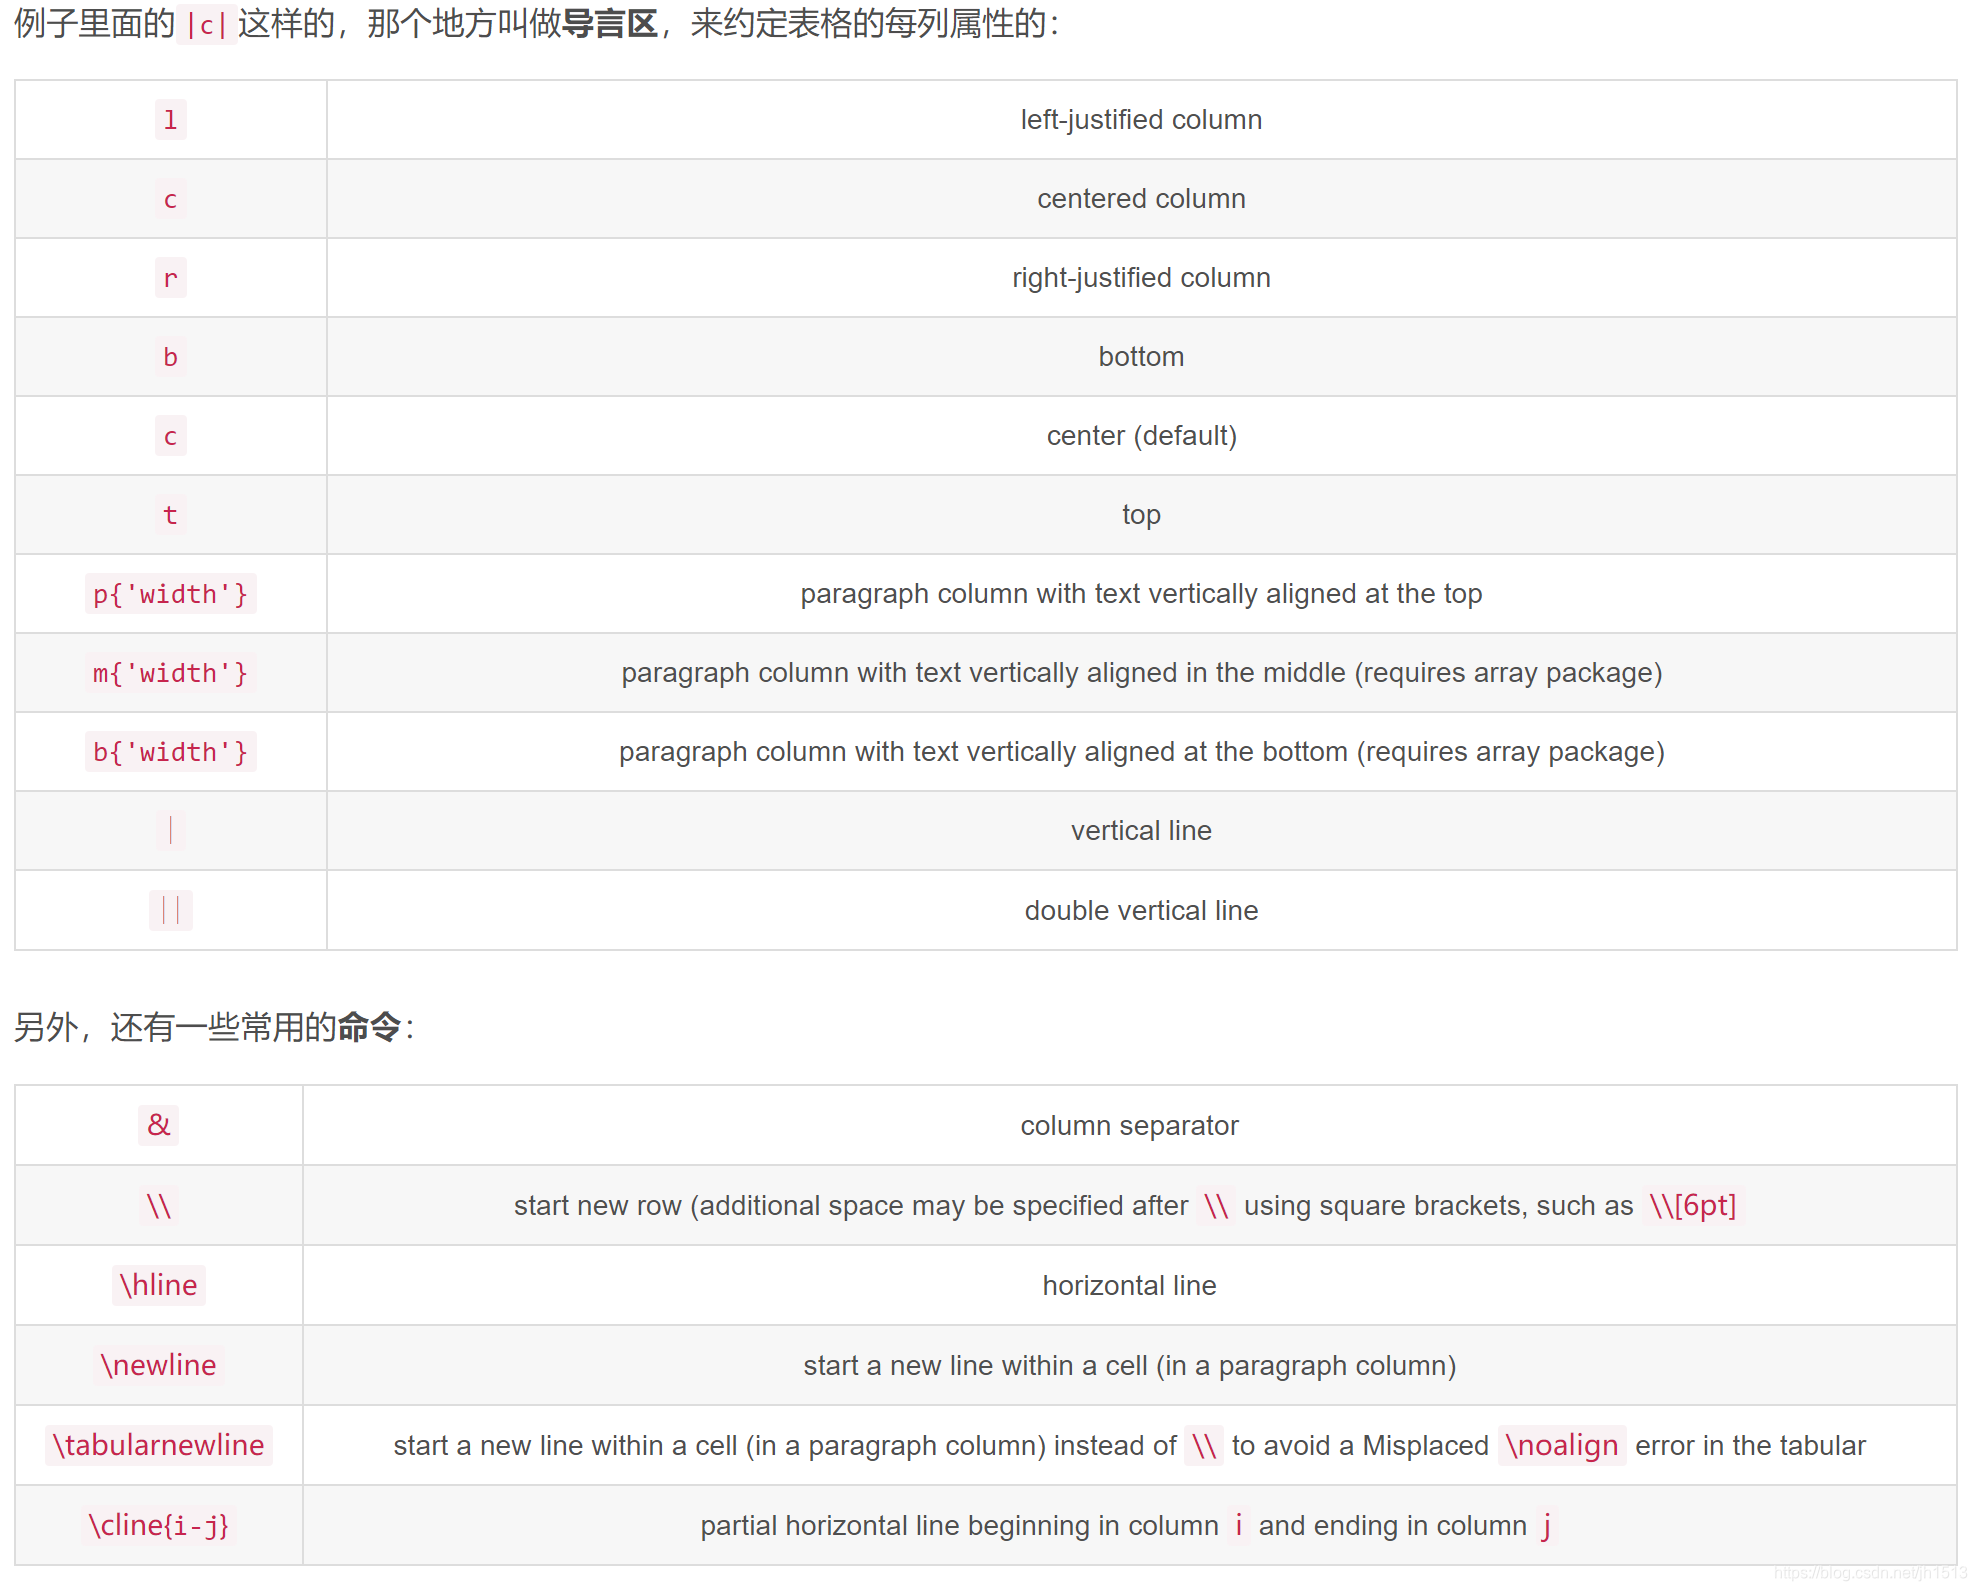Click the m{'width'} code cell
Image resolution: width=1977 pixels, height=1591 pixels.
[x=170, y=673]
